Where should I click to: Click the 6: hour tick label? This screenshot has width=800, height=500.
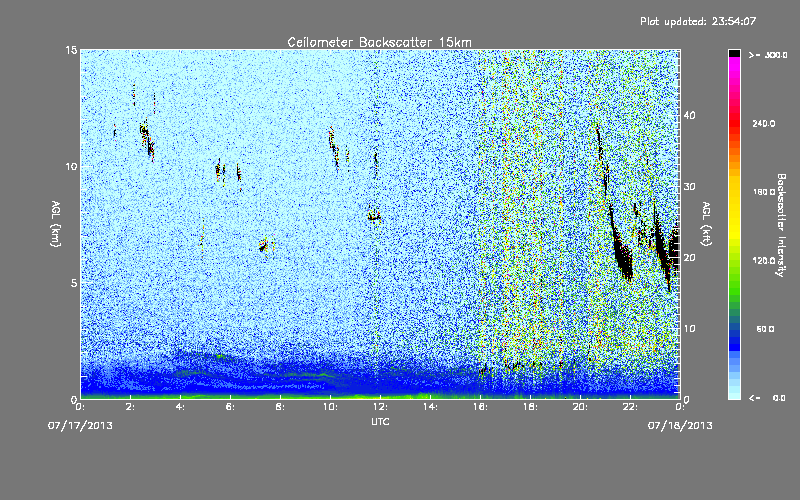(x=230, y=407)
